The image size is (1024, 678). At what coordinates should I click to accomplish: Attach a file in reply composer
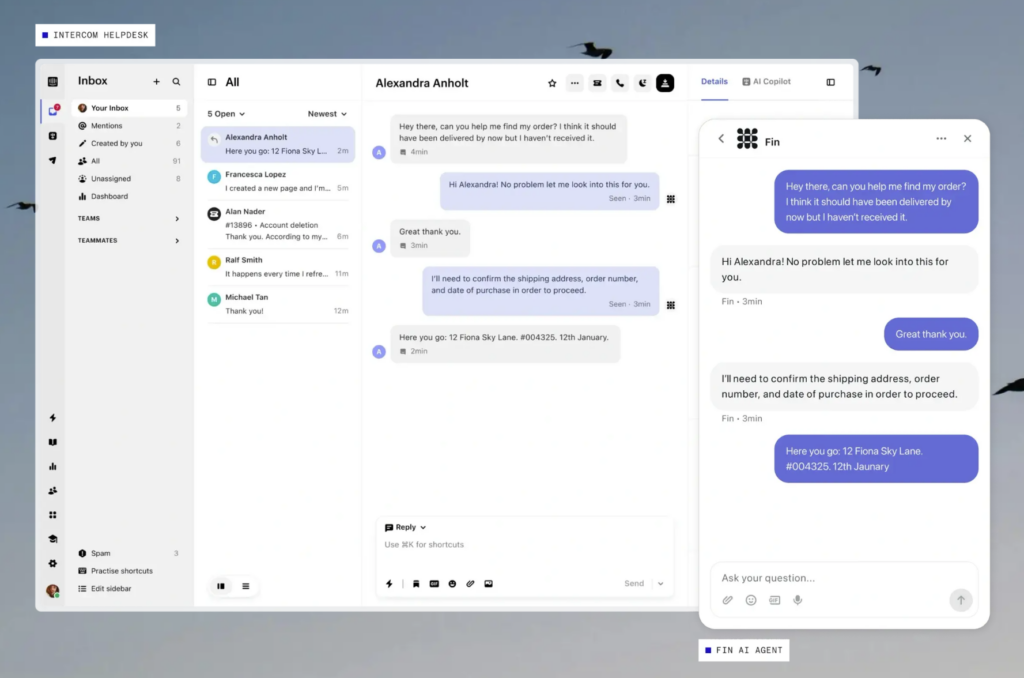tap(470, 584)
